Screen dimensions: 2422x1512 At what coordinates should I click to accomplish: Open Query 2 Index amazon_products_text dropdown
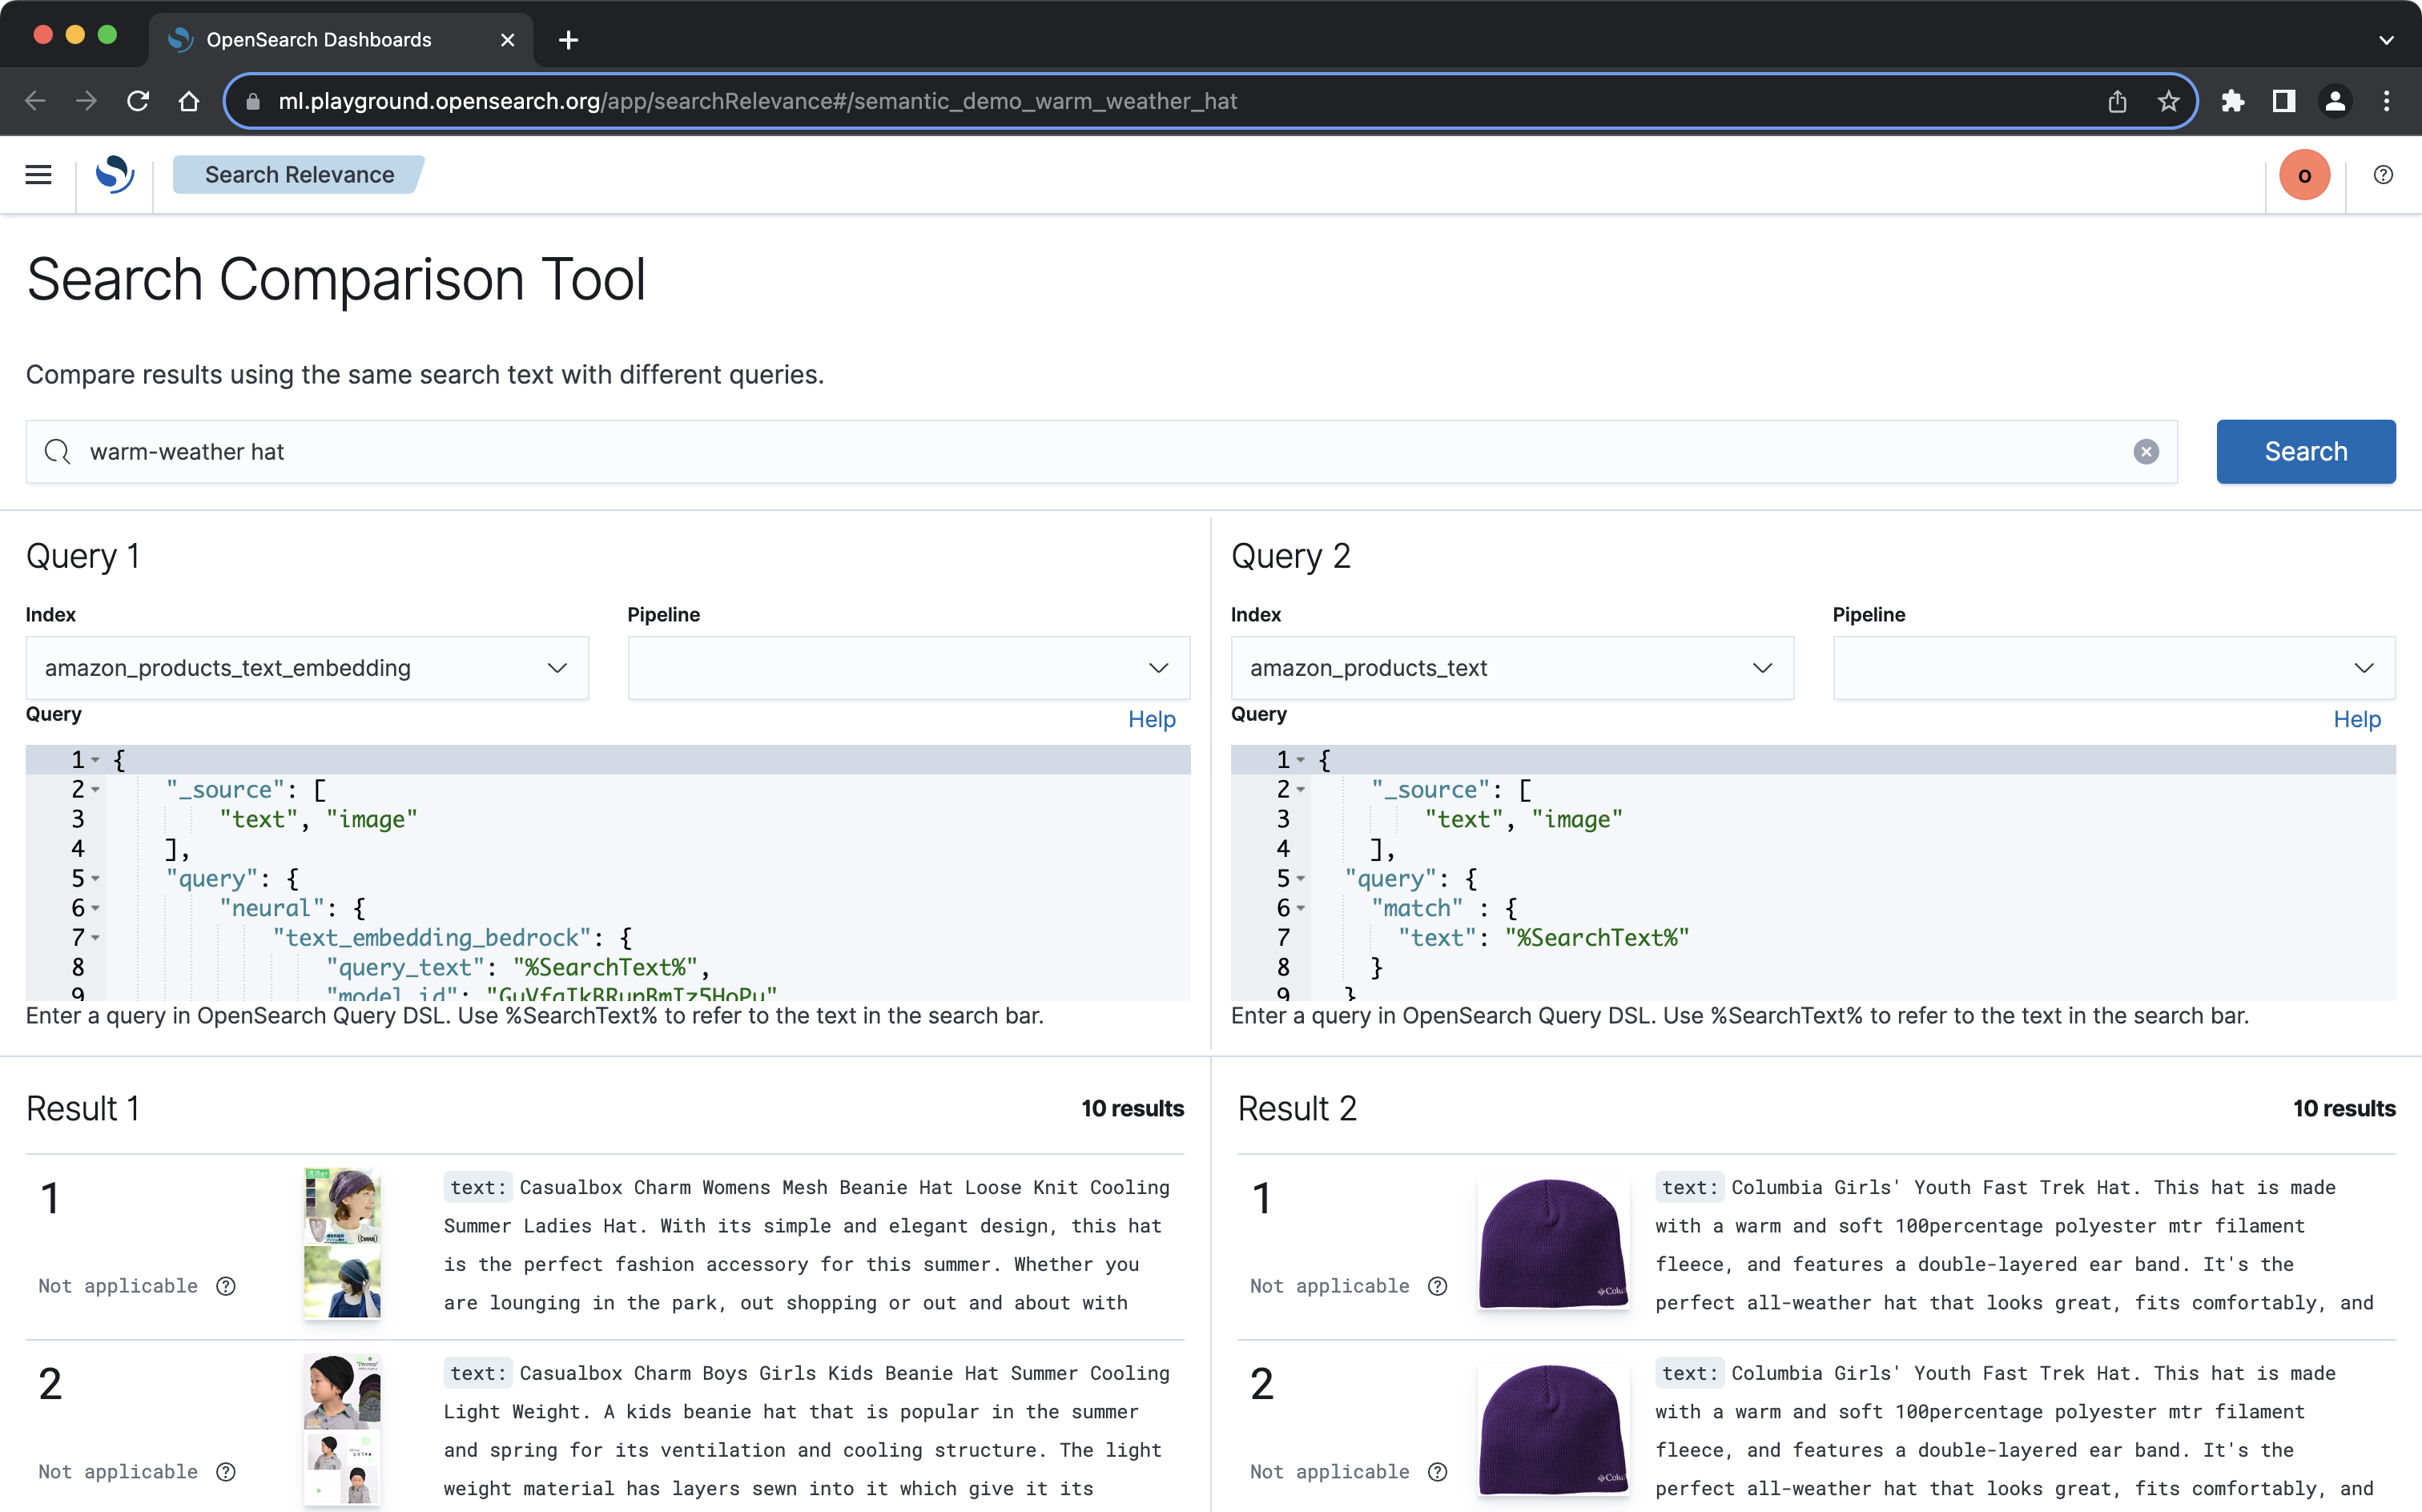1511,668
